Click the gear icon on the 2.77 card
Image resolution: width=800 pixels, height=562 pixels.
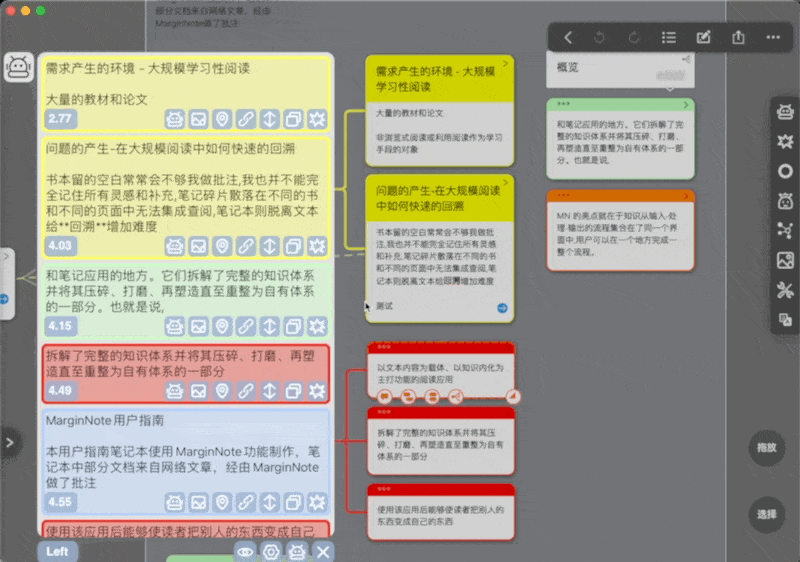pyautogui.click(x=317, y=119)
